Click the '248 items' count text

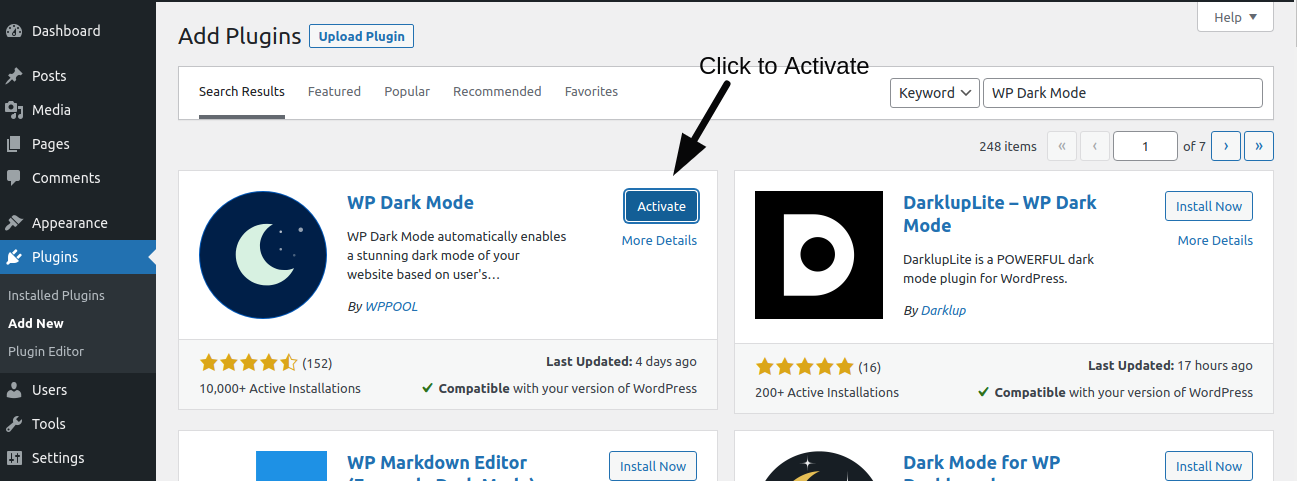point(1008,146)
